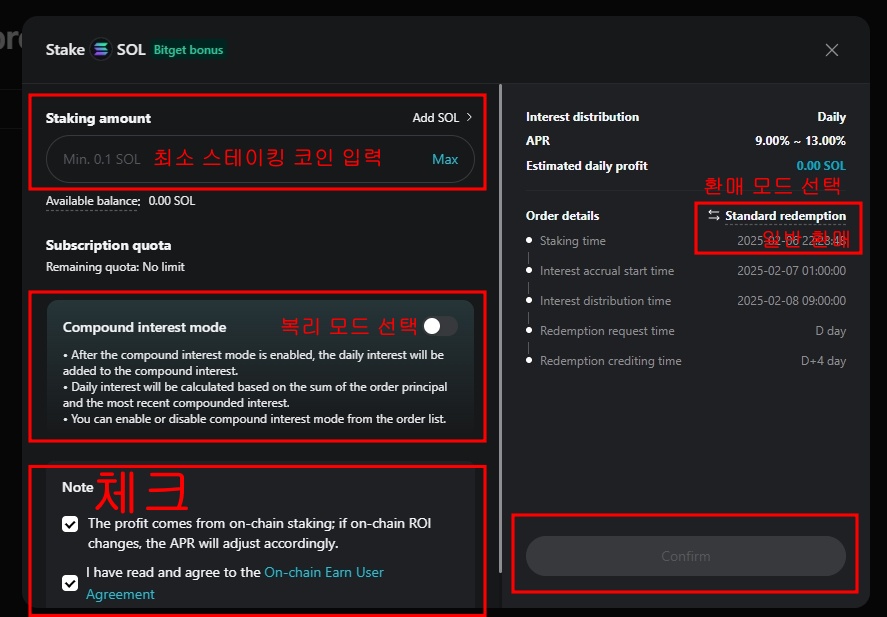This screenshot has width=887, height=617.
Task: Click the SOL coin icon in header
Action: pyautogui.click(x=101, y=50)
